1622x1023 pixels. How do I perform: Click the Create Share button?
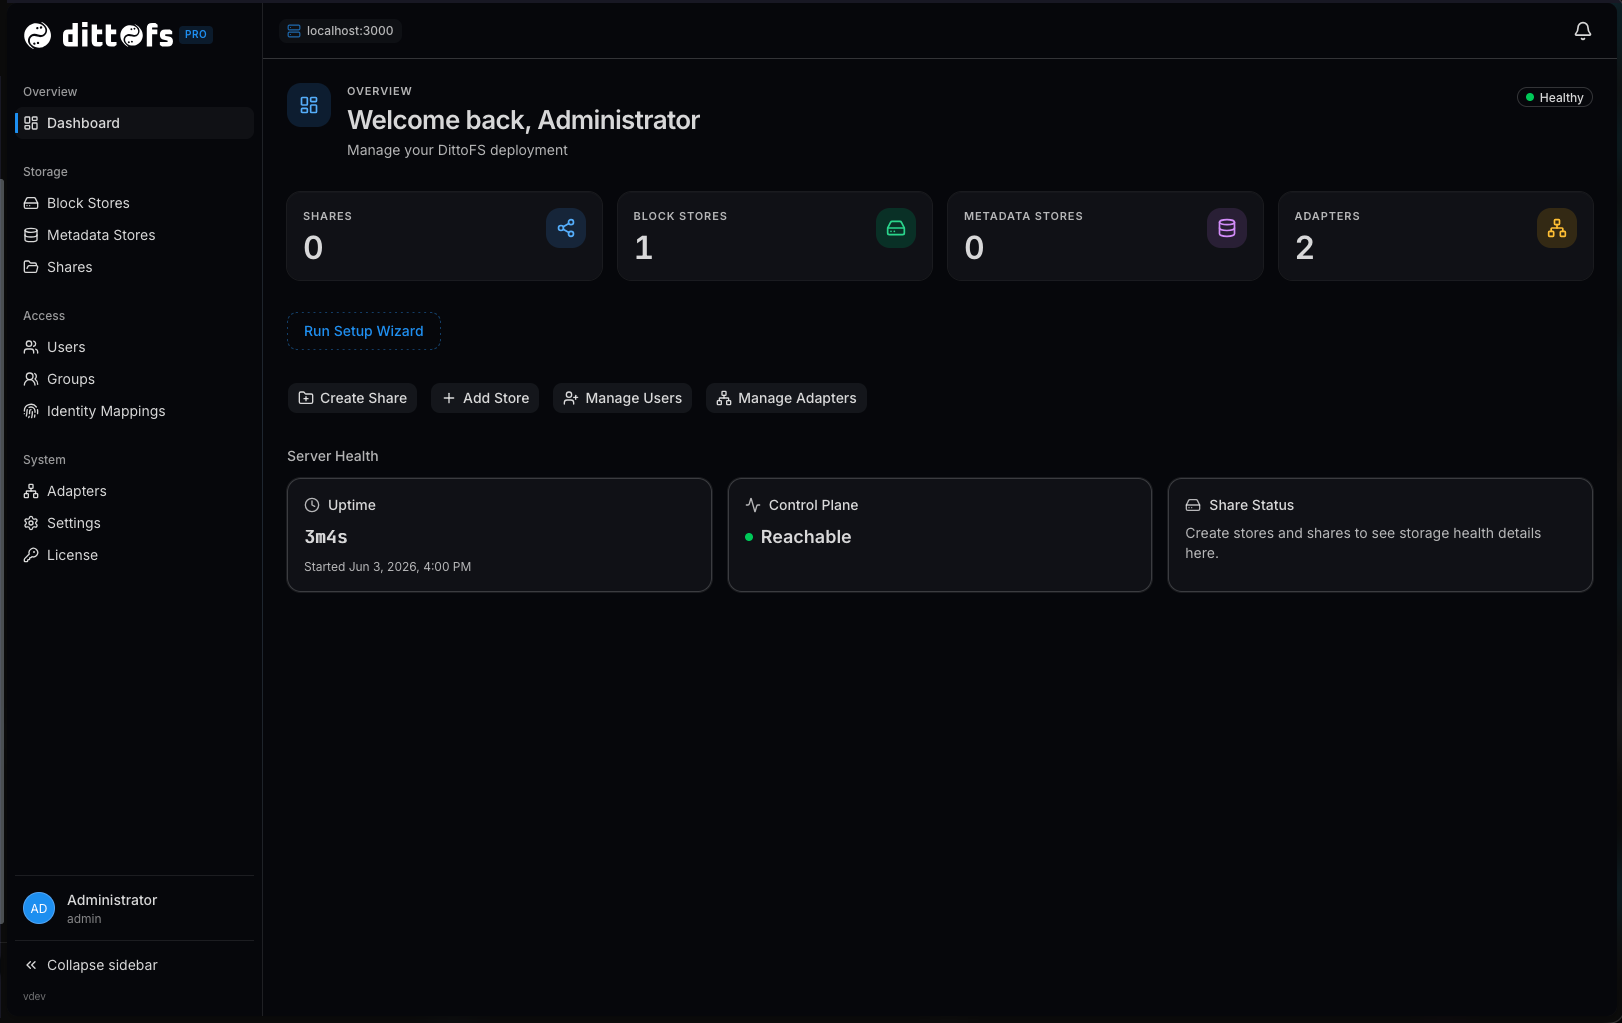[352, 398]
